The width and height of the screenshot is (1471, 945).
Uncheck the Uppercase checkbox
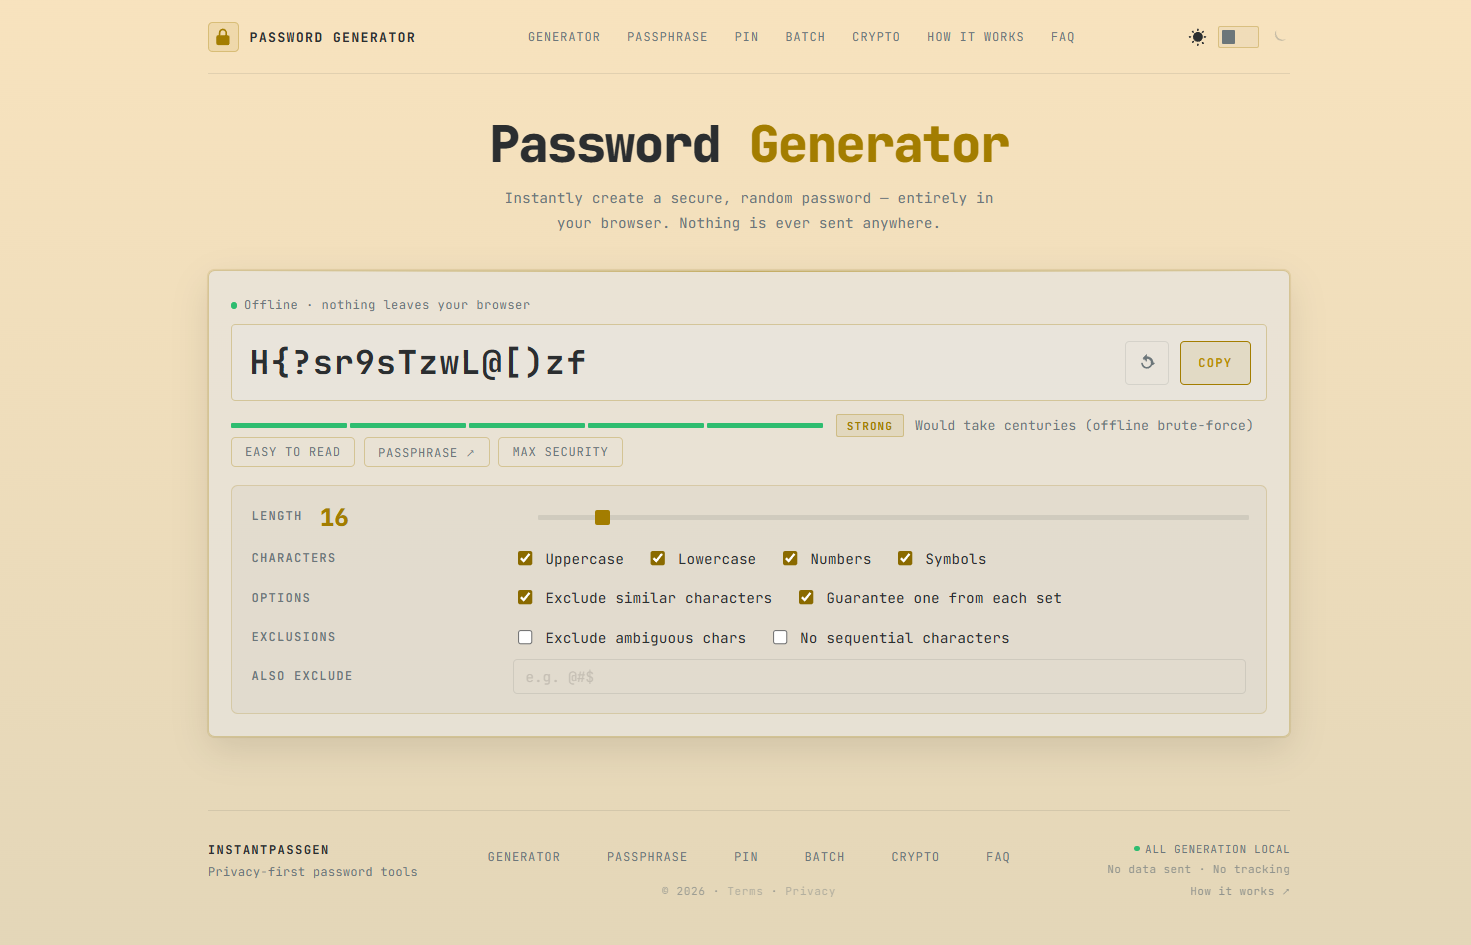pos(525,558)
